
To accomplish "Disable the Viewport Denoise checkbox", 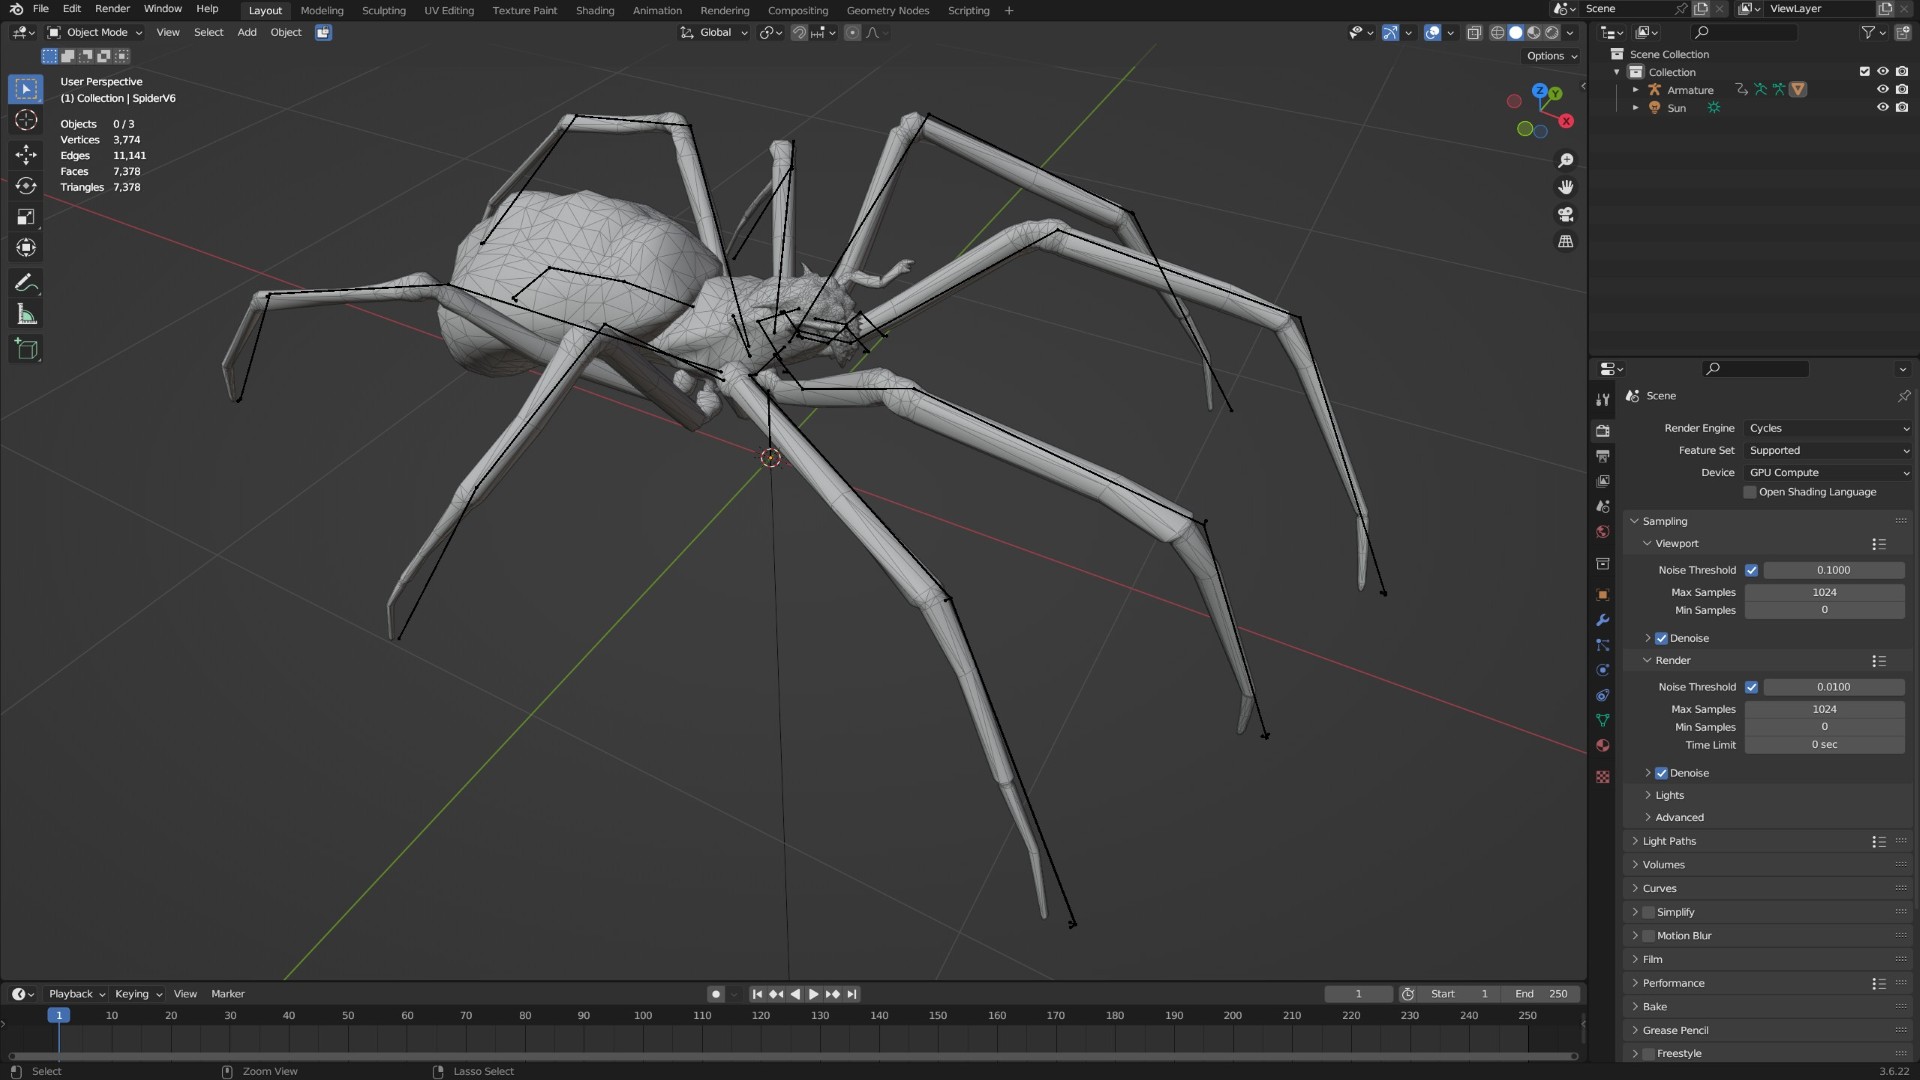I will (1661, 638).
